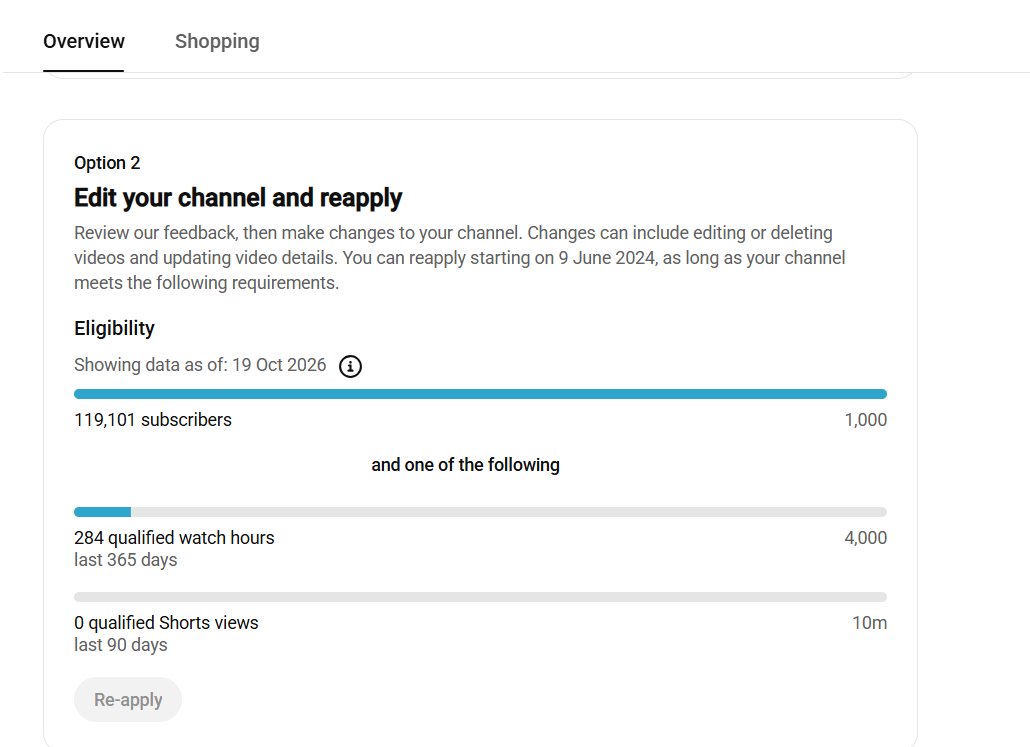Click the 10m Shorts views target value
Viewport: 1030px width, 747px height.
coord(870,623)
